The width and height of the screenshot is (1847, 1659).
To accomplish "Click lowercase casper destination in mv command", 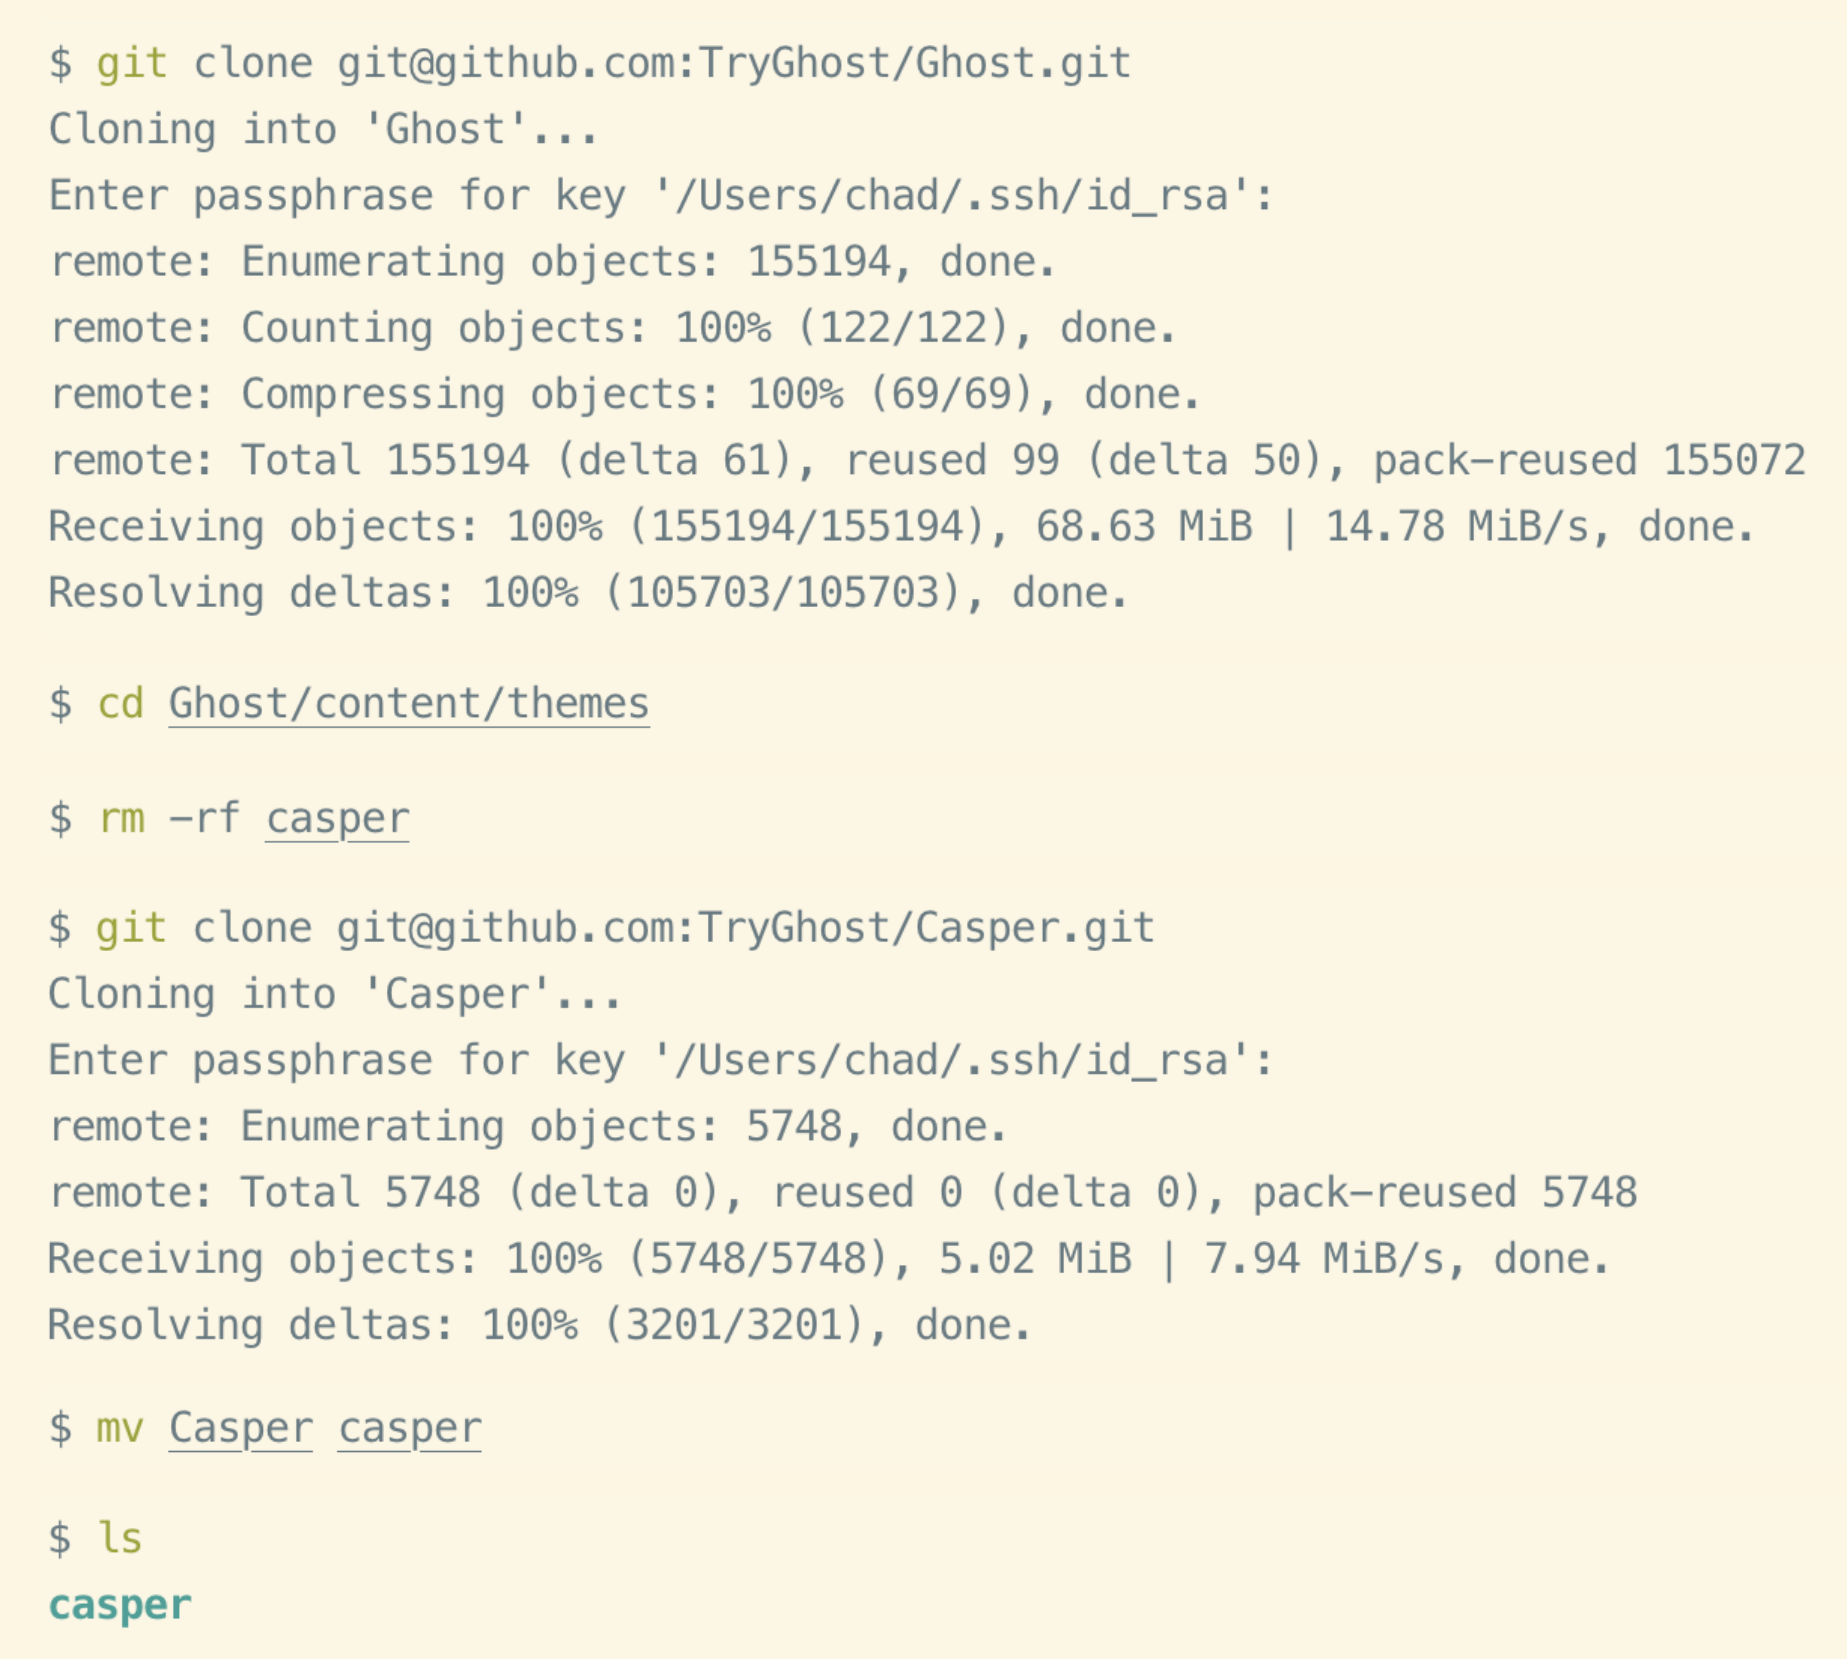I will 410,1428.
